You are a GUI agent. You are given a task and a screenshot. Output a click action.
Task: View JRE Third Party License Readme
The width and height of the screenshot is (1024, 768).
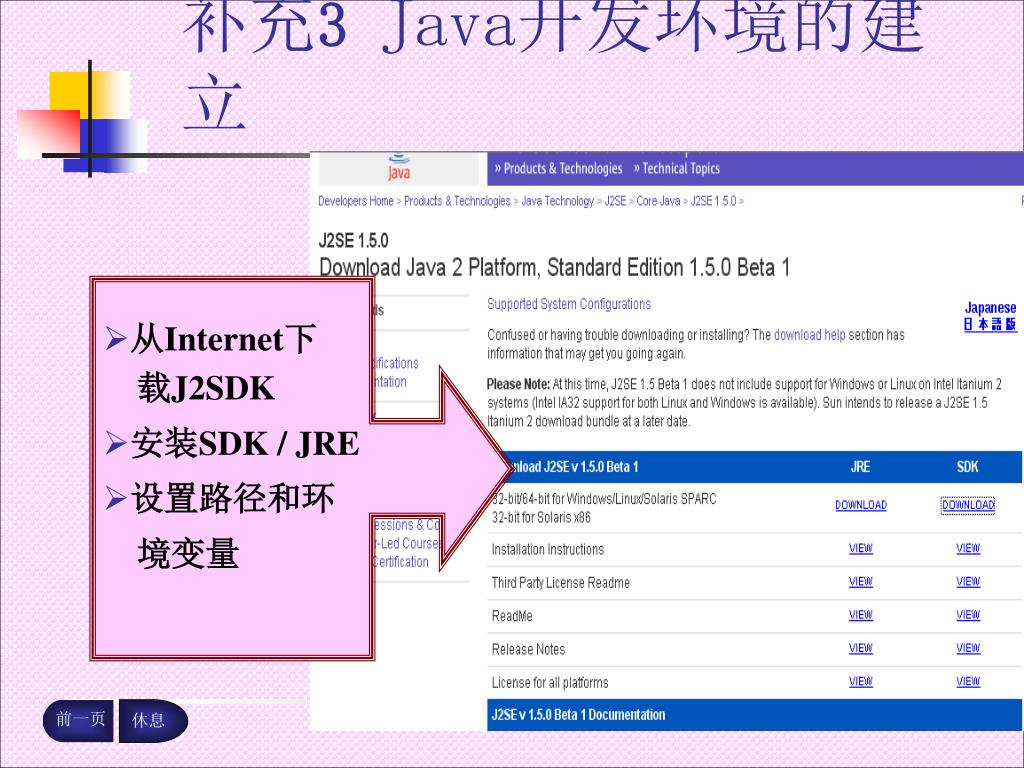861,582
